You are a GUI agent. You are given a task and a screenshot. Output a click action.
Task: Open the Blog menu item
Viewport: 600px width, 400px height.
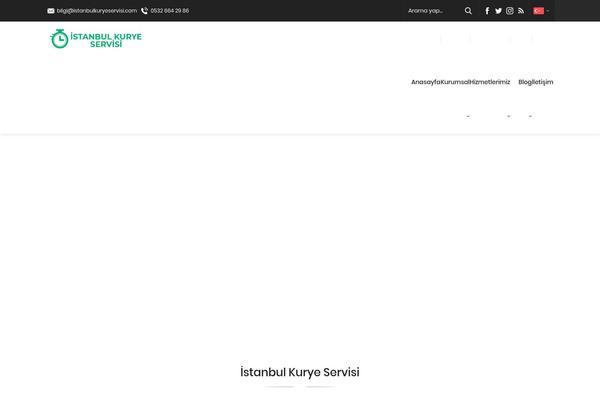coord(525,82)
